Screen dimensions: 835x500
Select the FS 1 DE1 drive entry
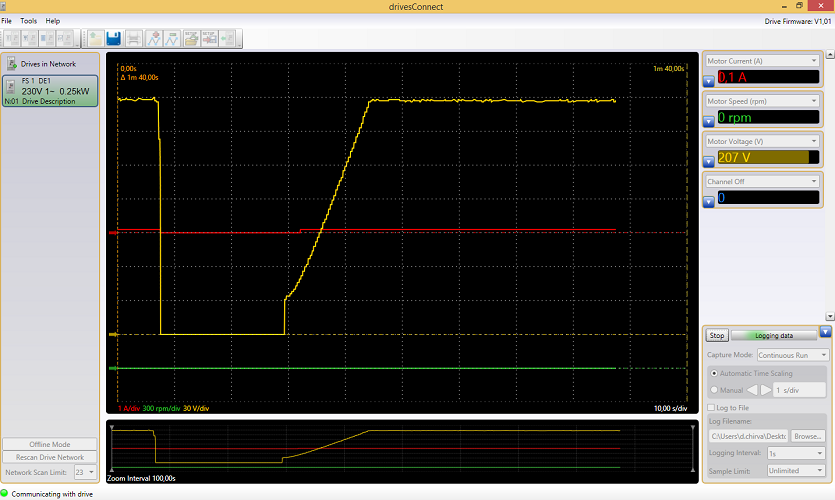(x=51, y=91)
